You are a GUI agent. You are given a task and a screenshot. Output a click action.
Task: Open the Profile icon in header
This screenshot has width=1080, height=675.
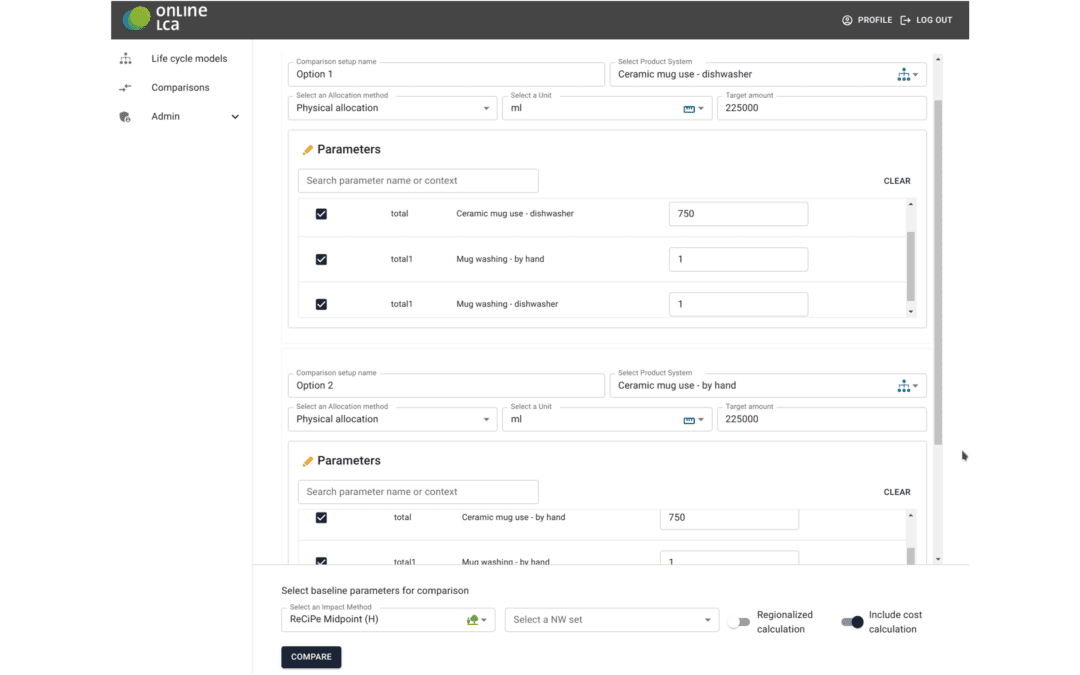point(847,20)
